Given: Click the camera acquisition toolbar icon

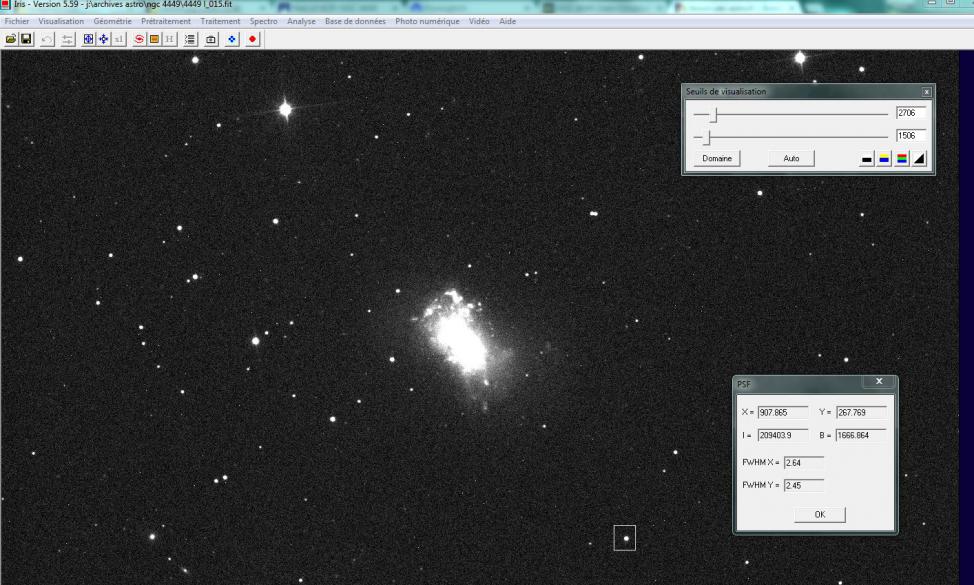Looking at the screenshot, I should (211, 39).
